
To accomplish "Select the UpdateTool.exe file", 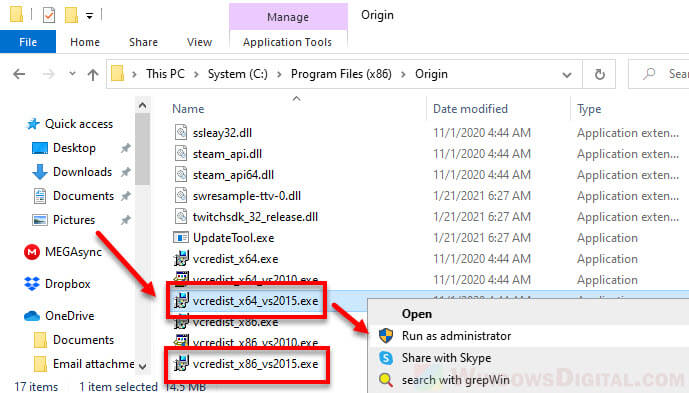I will (233, 238).
